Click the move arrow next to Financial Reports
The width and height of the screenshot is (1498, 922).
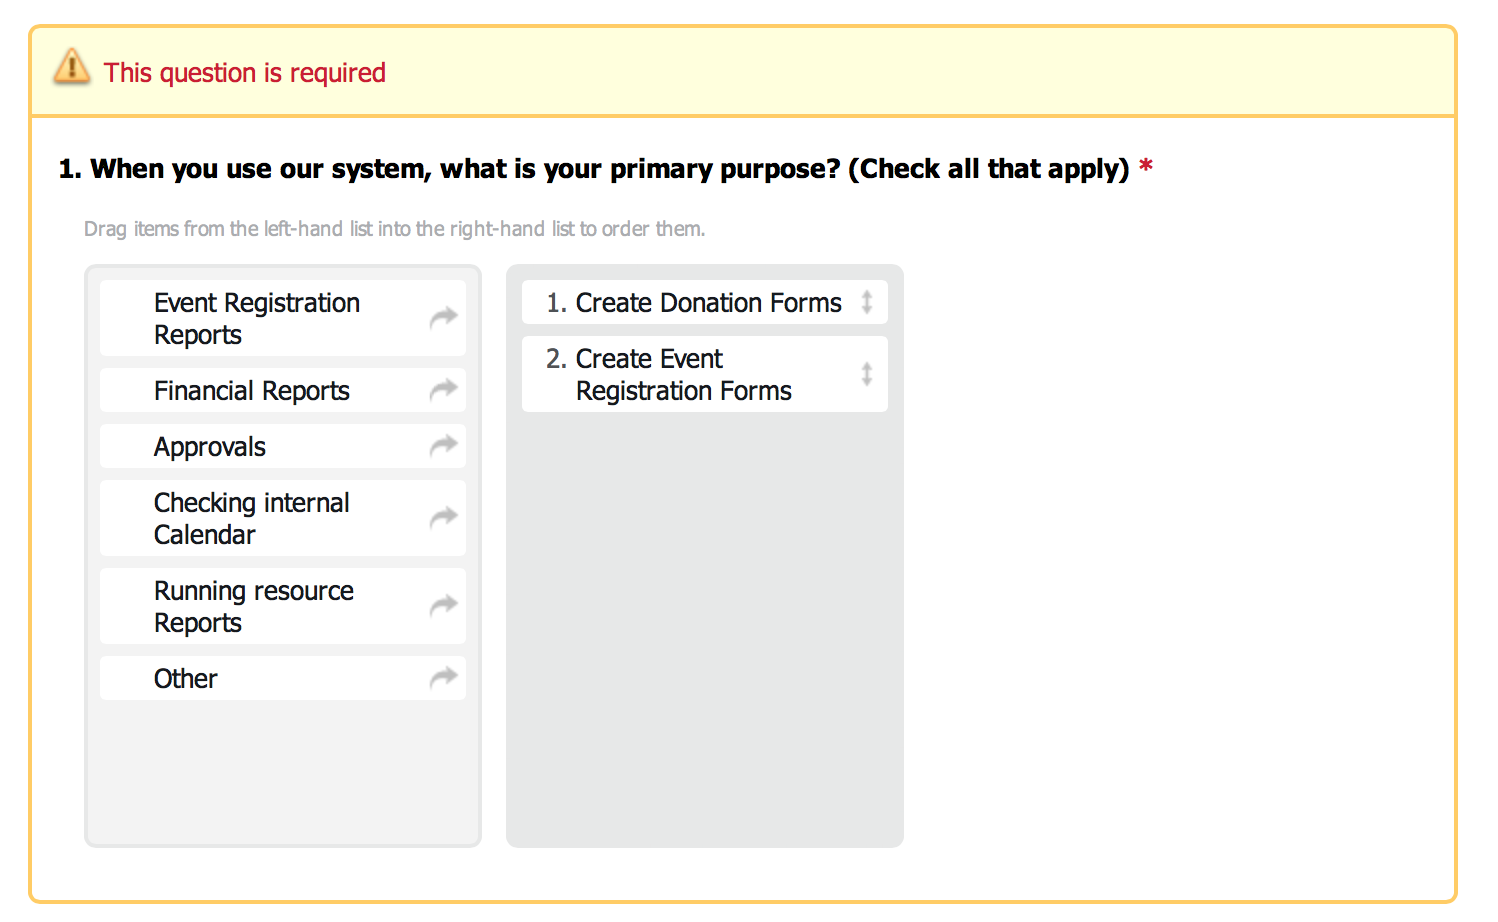click(443, 390)
